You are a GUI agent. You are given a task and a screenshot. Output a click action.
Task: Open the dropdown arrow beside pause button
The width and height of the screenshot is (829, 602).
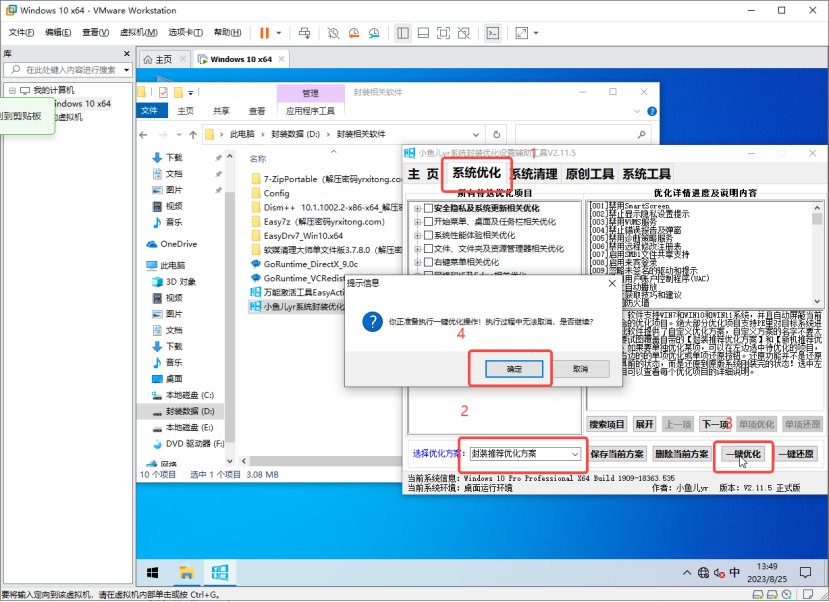click(279, 33)
